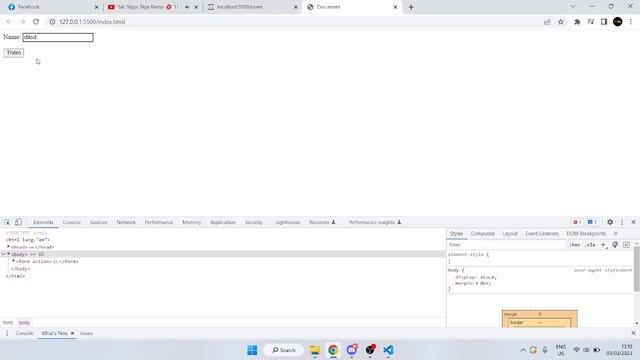Click the taskbar Search box
The width and height of the screenshot is (640, 360).
click(x=284, y=350)
